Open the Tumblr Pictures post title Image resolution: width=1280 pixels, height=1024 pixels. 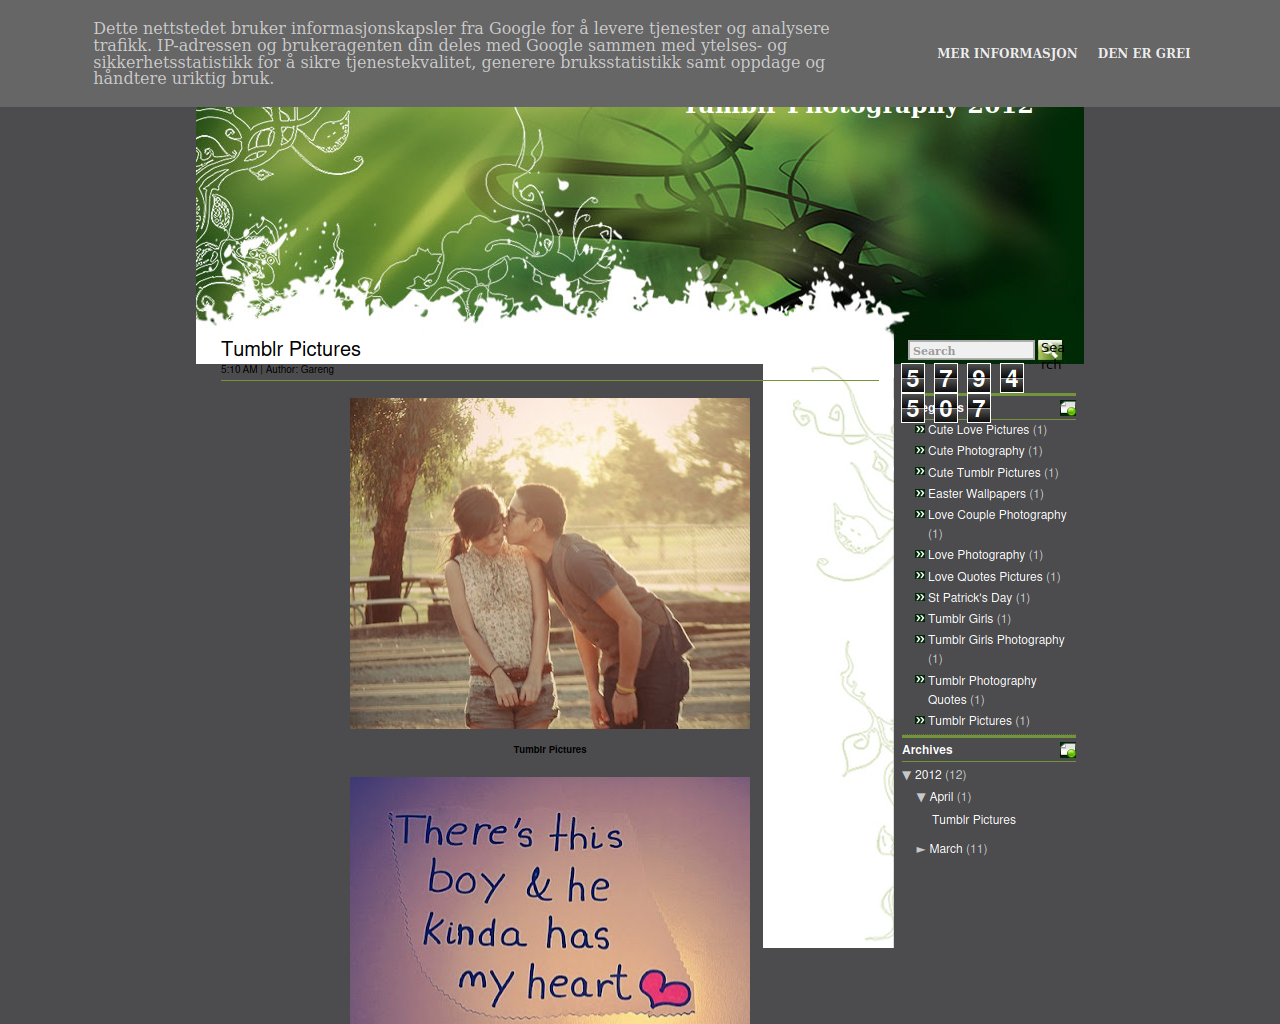pos(291,349)
